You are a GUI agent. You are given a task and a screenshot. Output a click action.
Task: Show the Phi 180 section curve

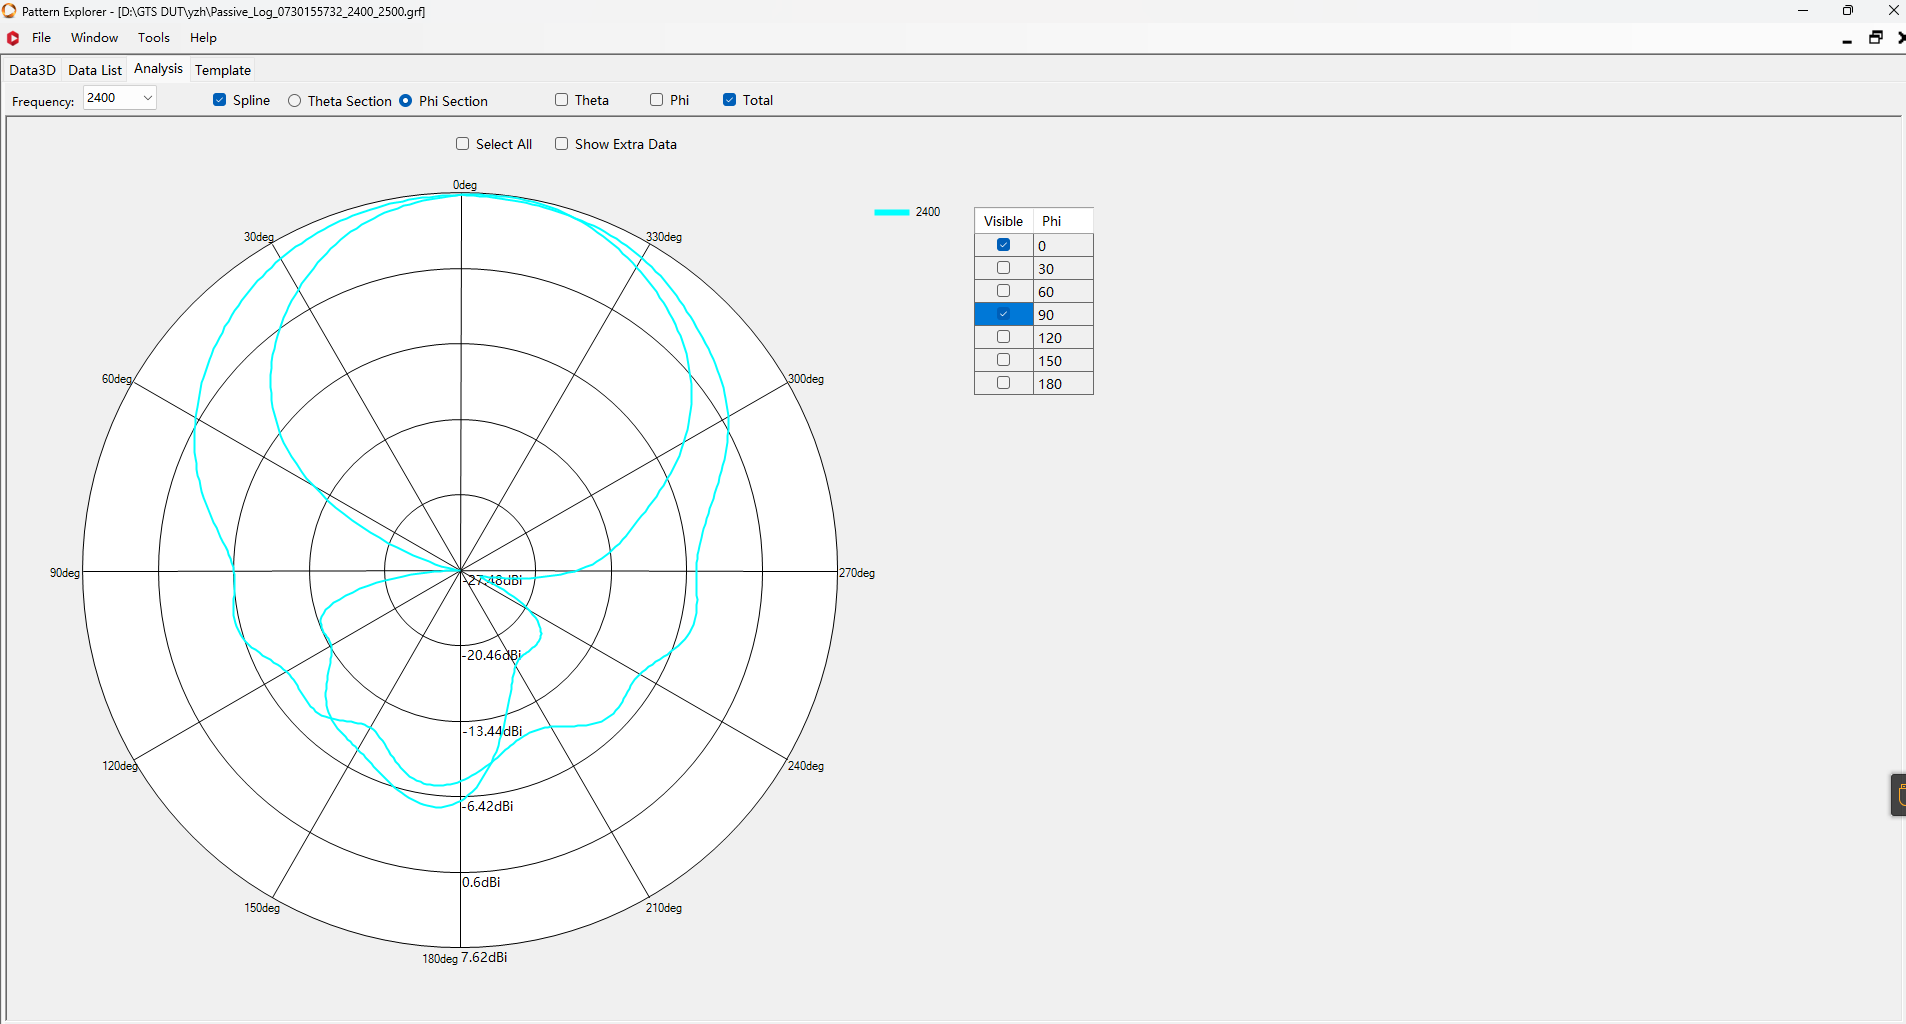coord(1004,383)
